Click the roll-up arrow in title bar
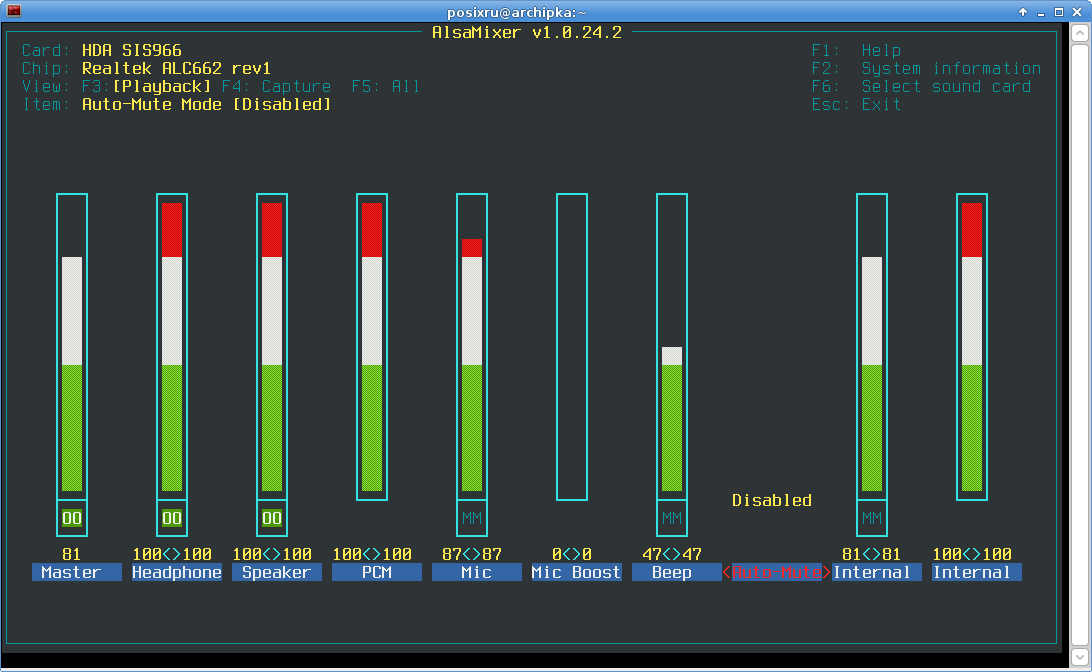The height and width of the screenshot is (672, 1092). 1023,12
